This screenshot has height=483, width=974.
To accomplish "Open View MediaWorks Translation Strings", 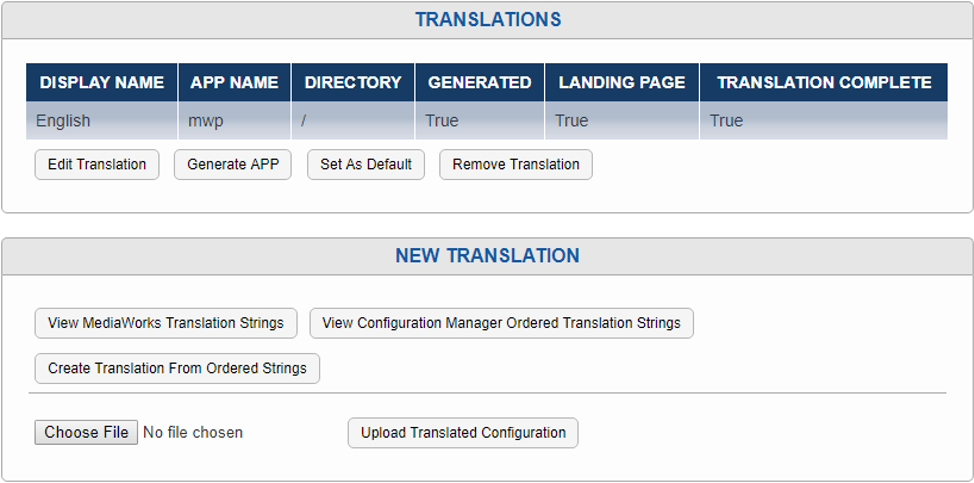I will [166, 323].
